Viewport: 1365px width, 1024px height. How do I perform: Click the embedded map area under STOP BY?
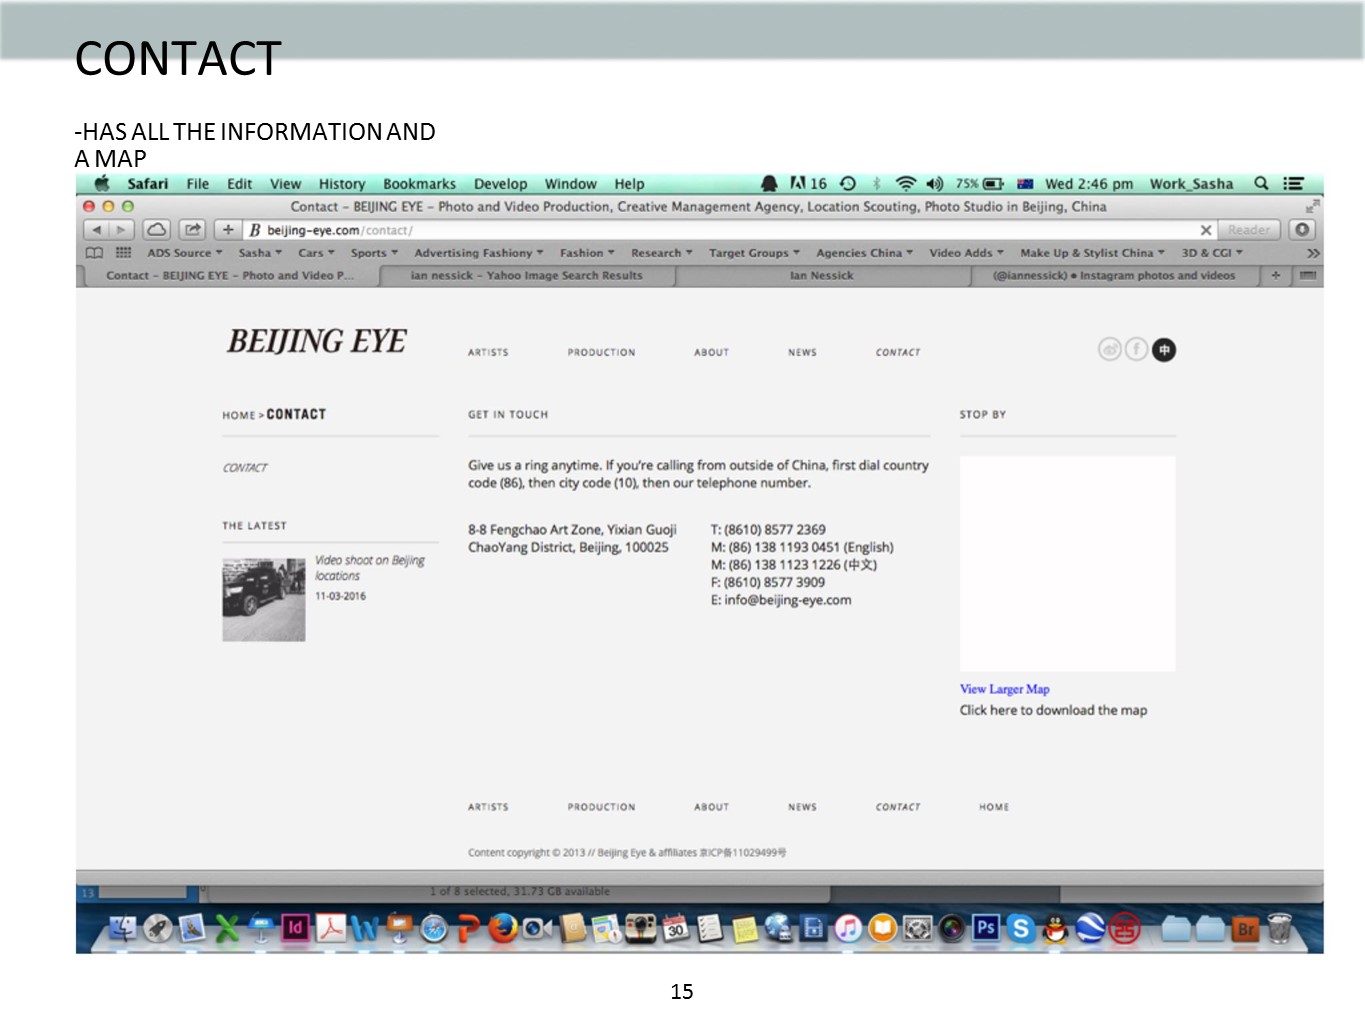pyautogui.click(x=1067, y=563)
